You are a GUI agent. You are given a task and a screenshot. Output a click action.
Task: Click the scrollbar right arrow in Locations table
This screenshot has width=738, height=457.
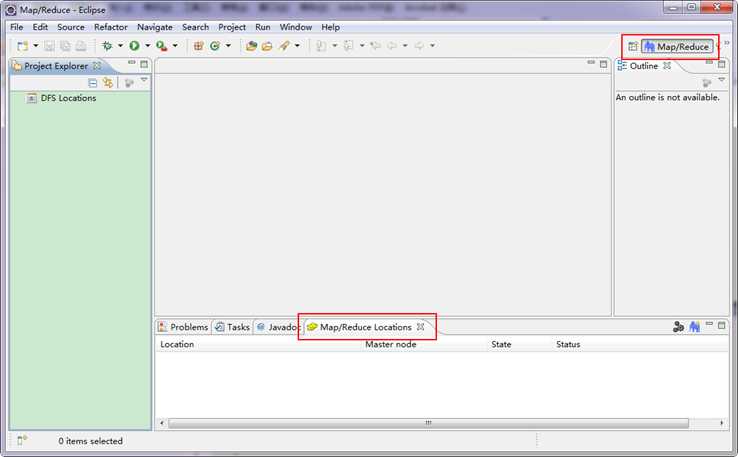(x=722, y=423)
